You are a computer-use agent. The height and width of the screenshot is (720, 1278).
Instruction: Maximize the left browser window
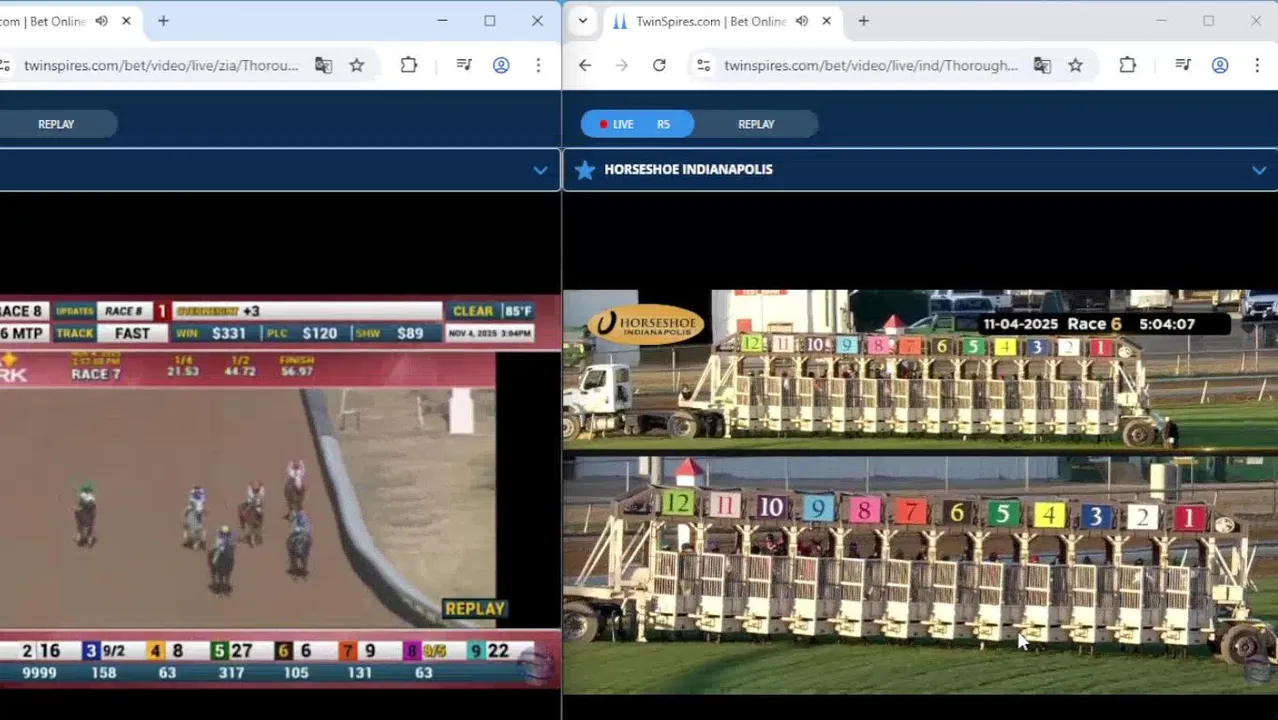coord(490,21)
